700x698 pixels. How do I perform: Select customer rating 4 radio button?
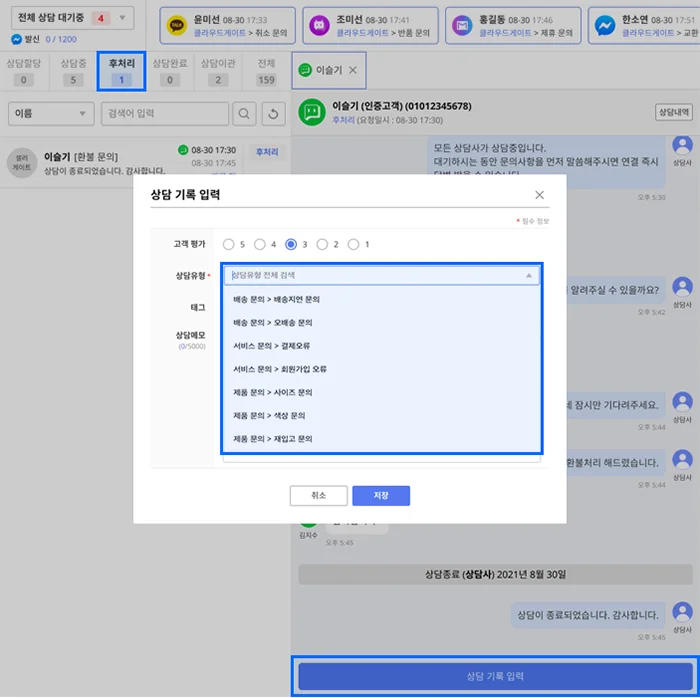(260, 244)
